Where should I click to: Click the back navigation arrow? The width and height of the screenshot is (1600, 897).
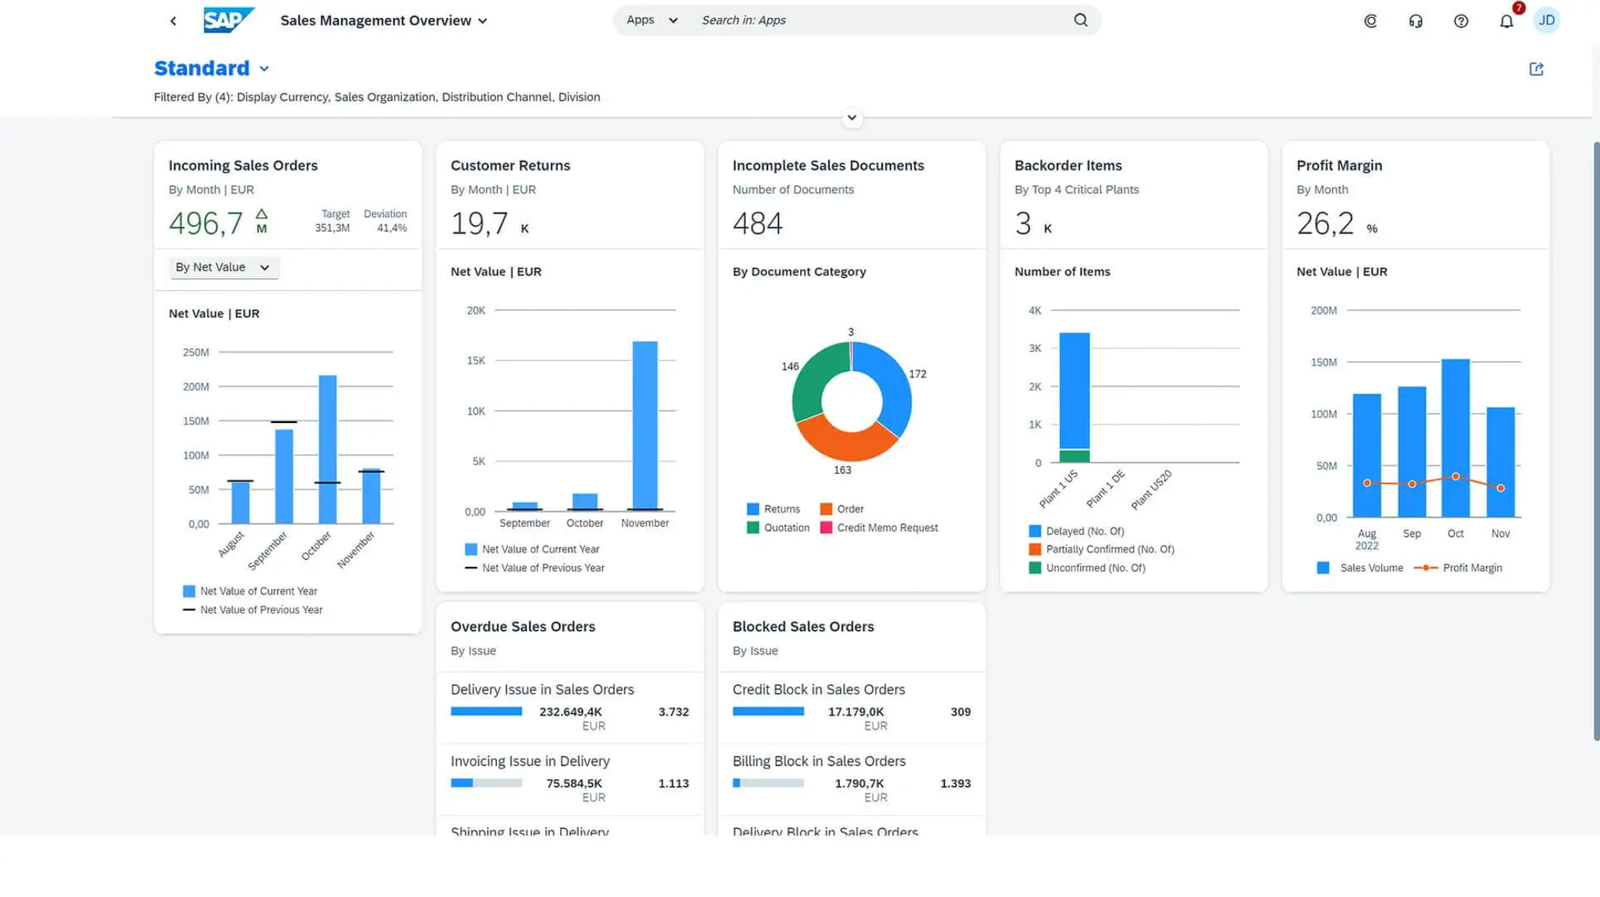coord(173,21)
